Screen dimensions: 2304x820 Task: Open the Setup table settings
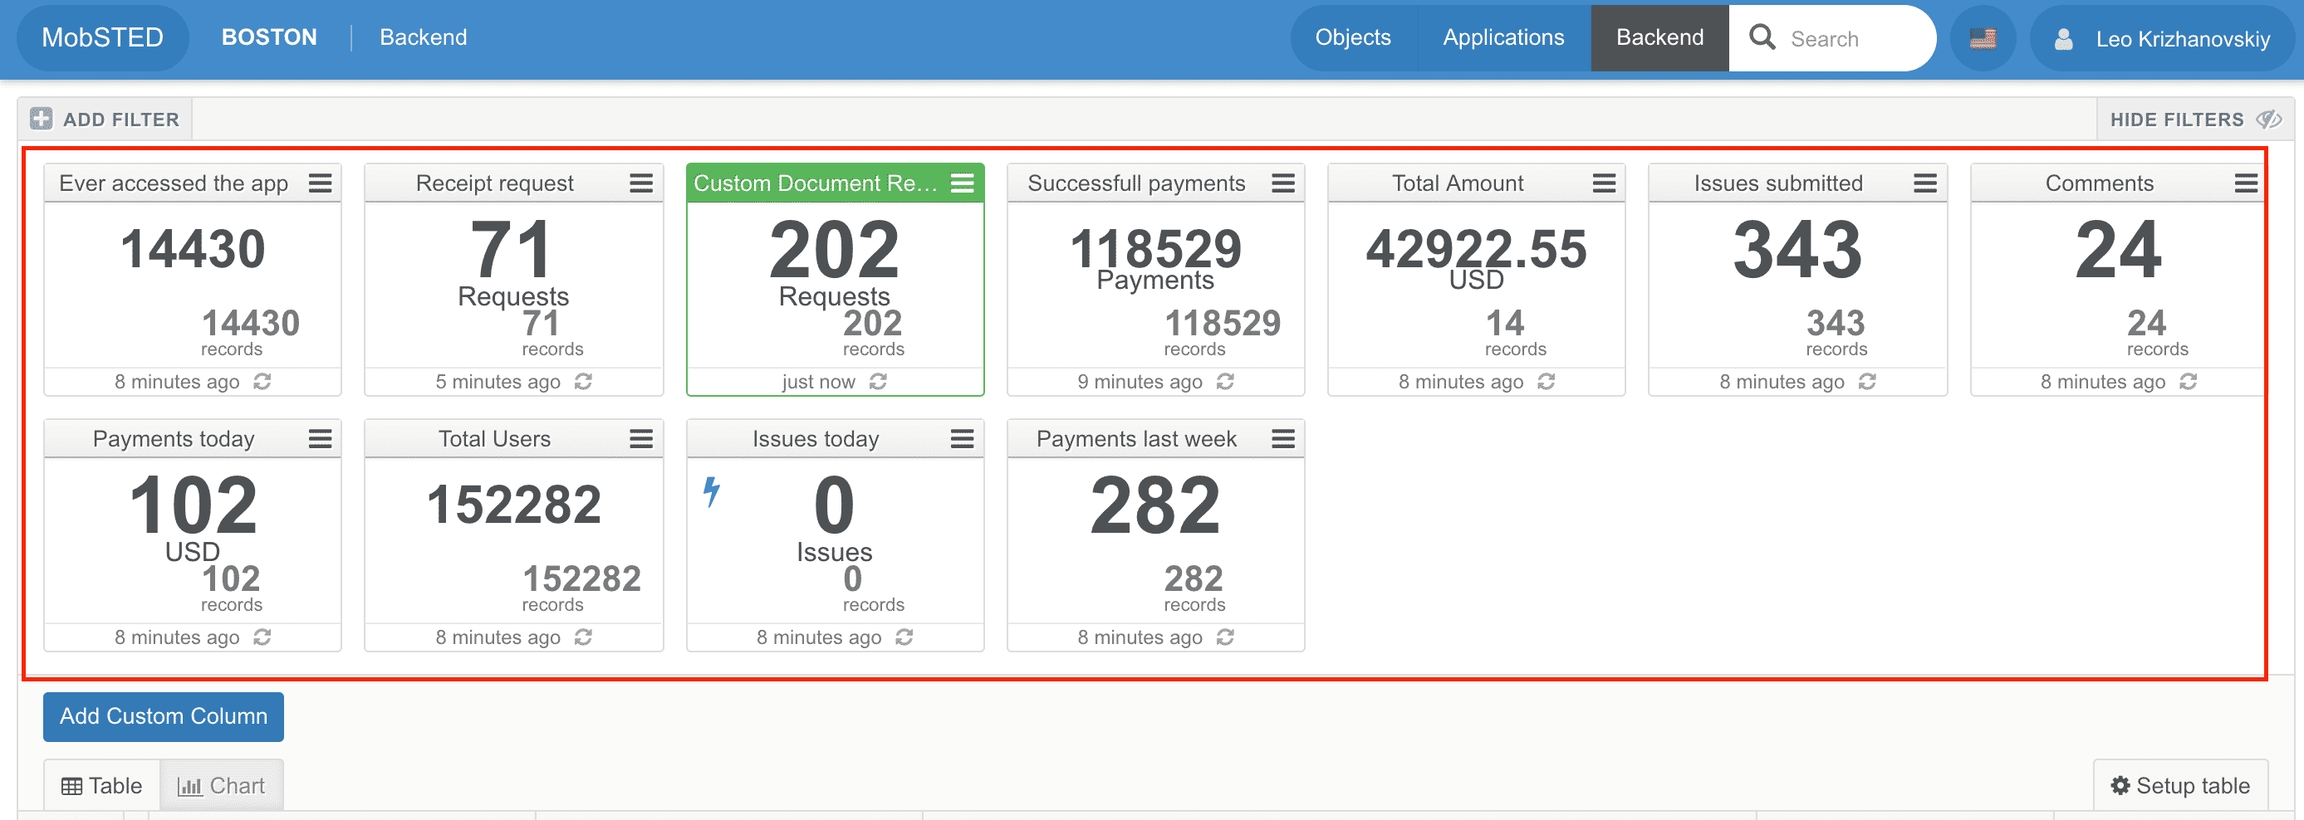2180,786
